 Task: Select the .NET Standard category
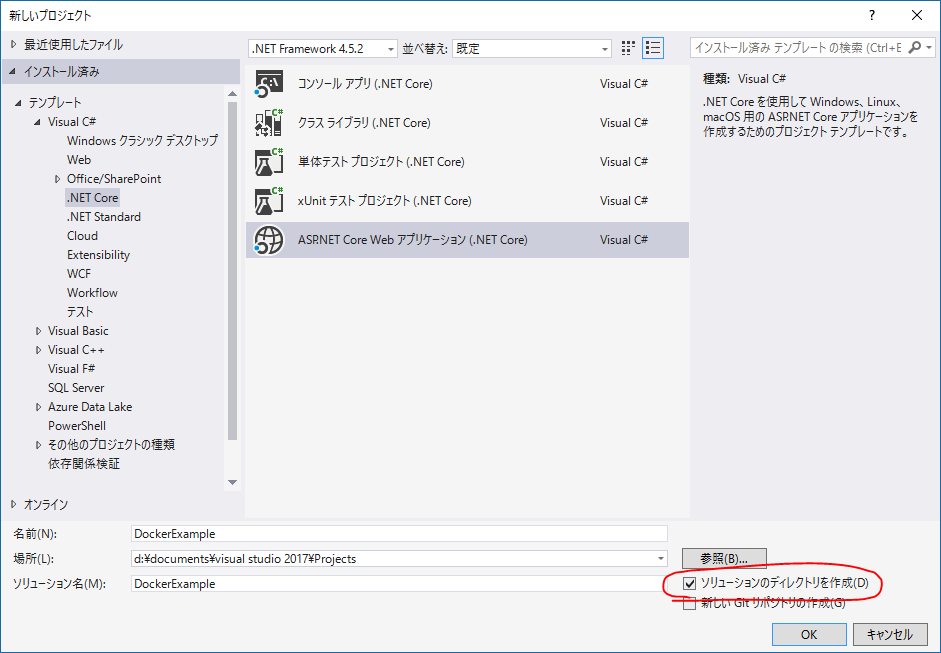click(104, 217)
